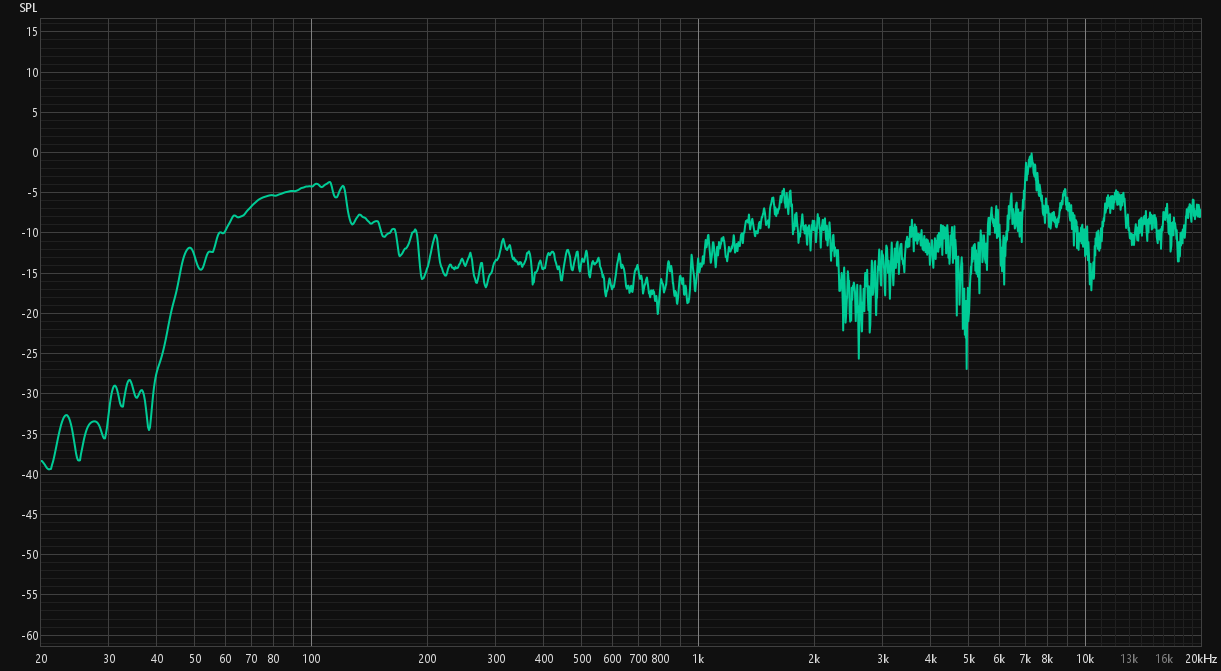Click the curve's bass peak at 100 Hz
Screen dimensions: 1221x671
[317, 183]
